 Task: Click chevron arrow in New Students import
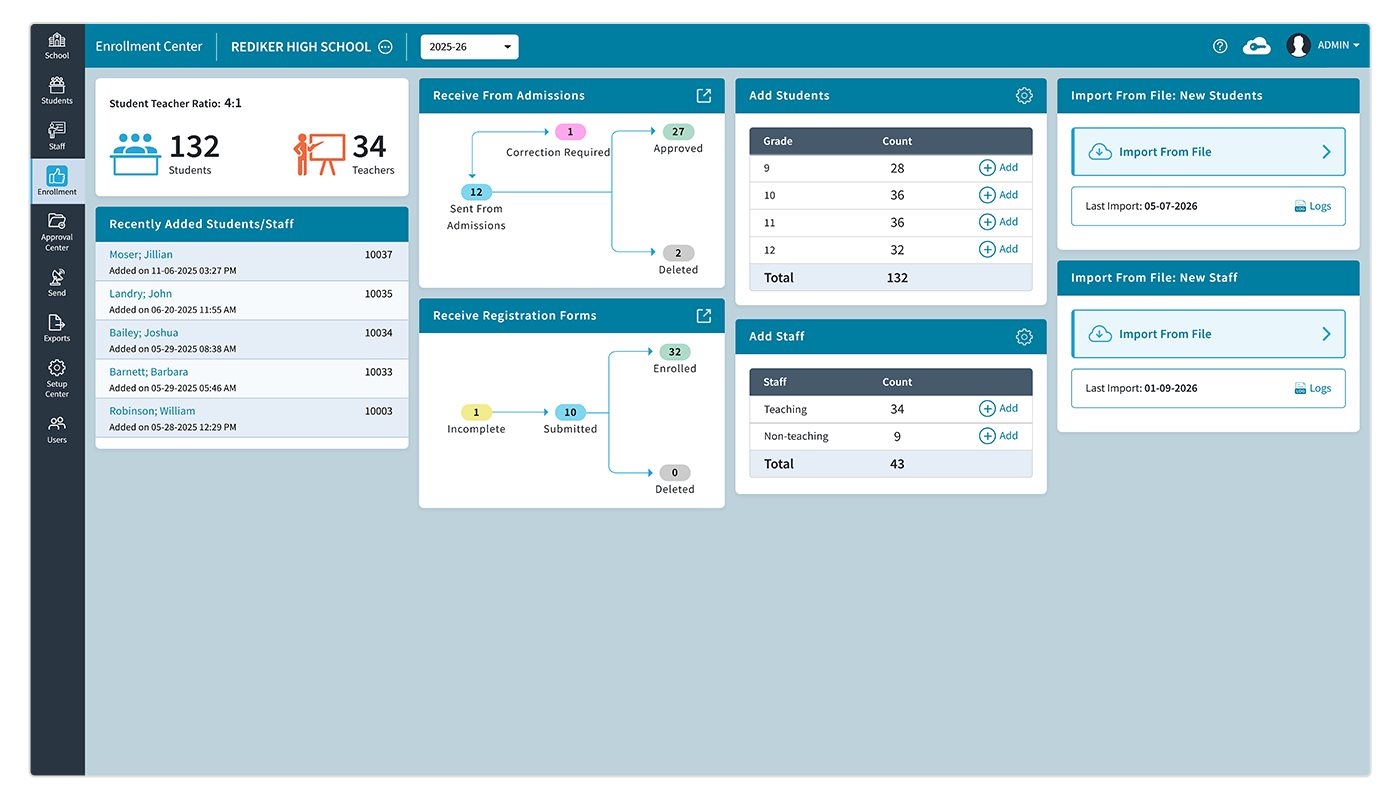[x=1326, y=152]
